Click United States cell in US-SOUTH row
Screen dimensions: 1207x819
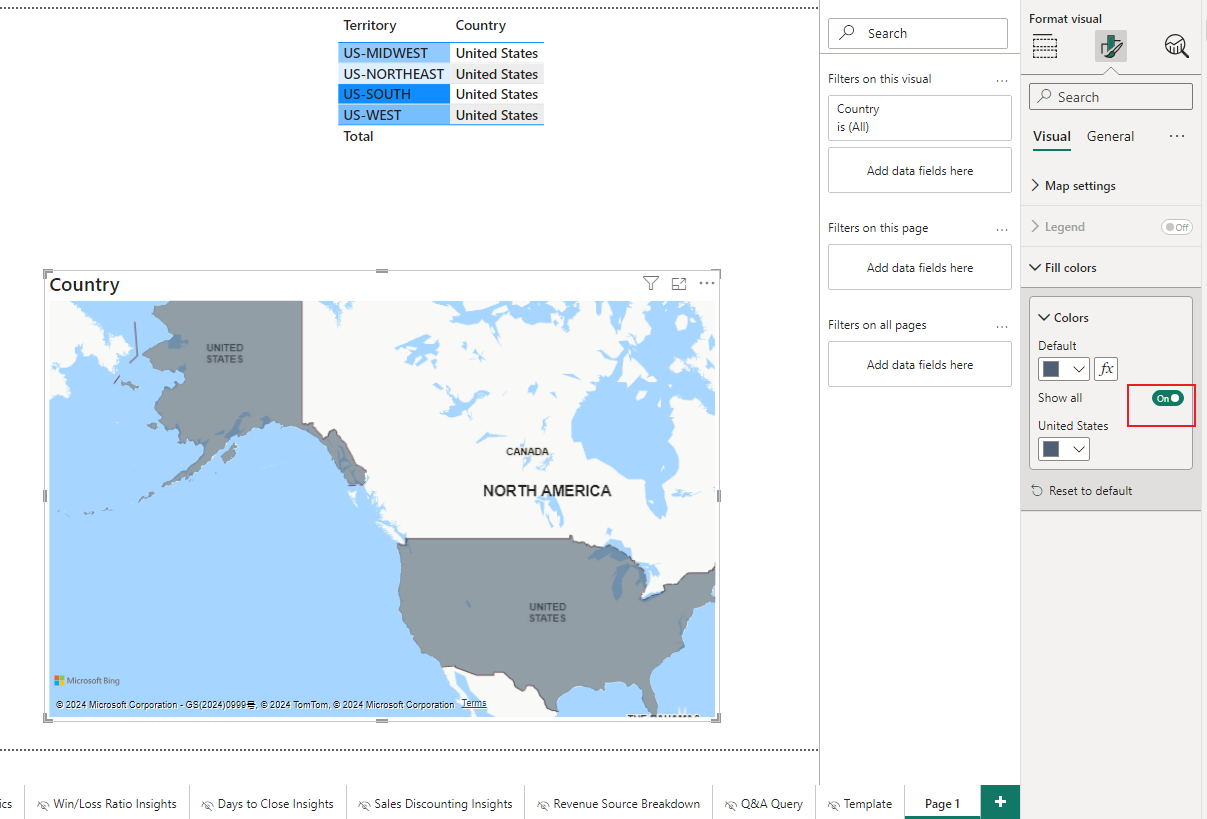[x=497, y=94]
